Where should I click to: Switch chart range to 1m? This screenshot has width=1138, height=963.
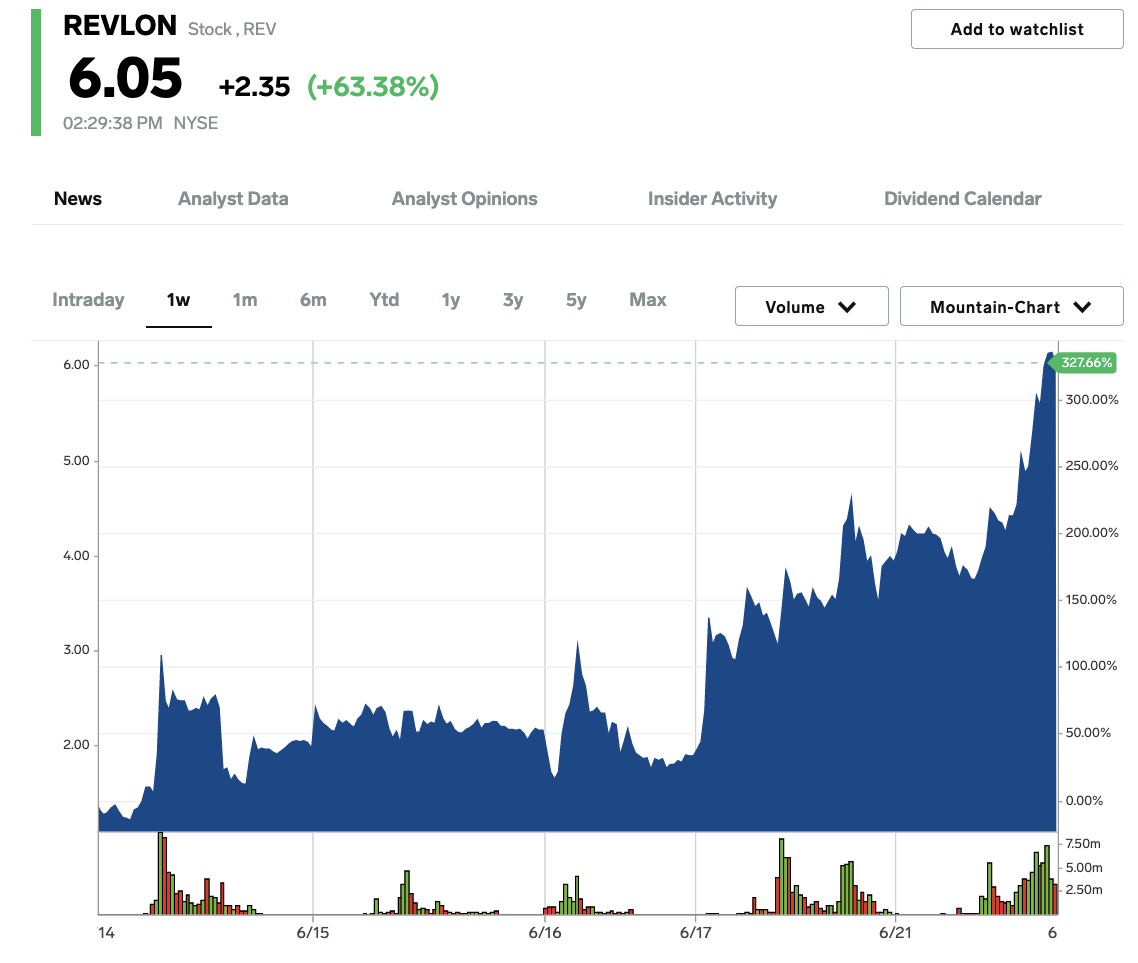[245, 300]
